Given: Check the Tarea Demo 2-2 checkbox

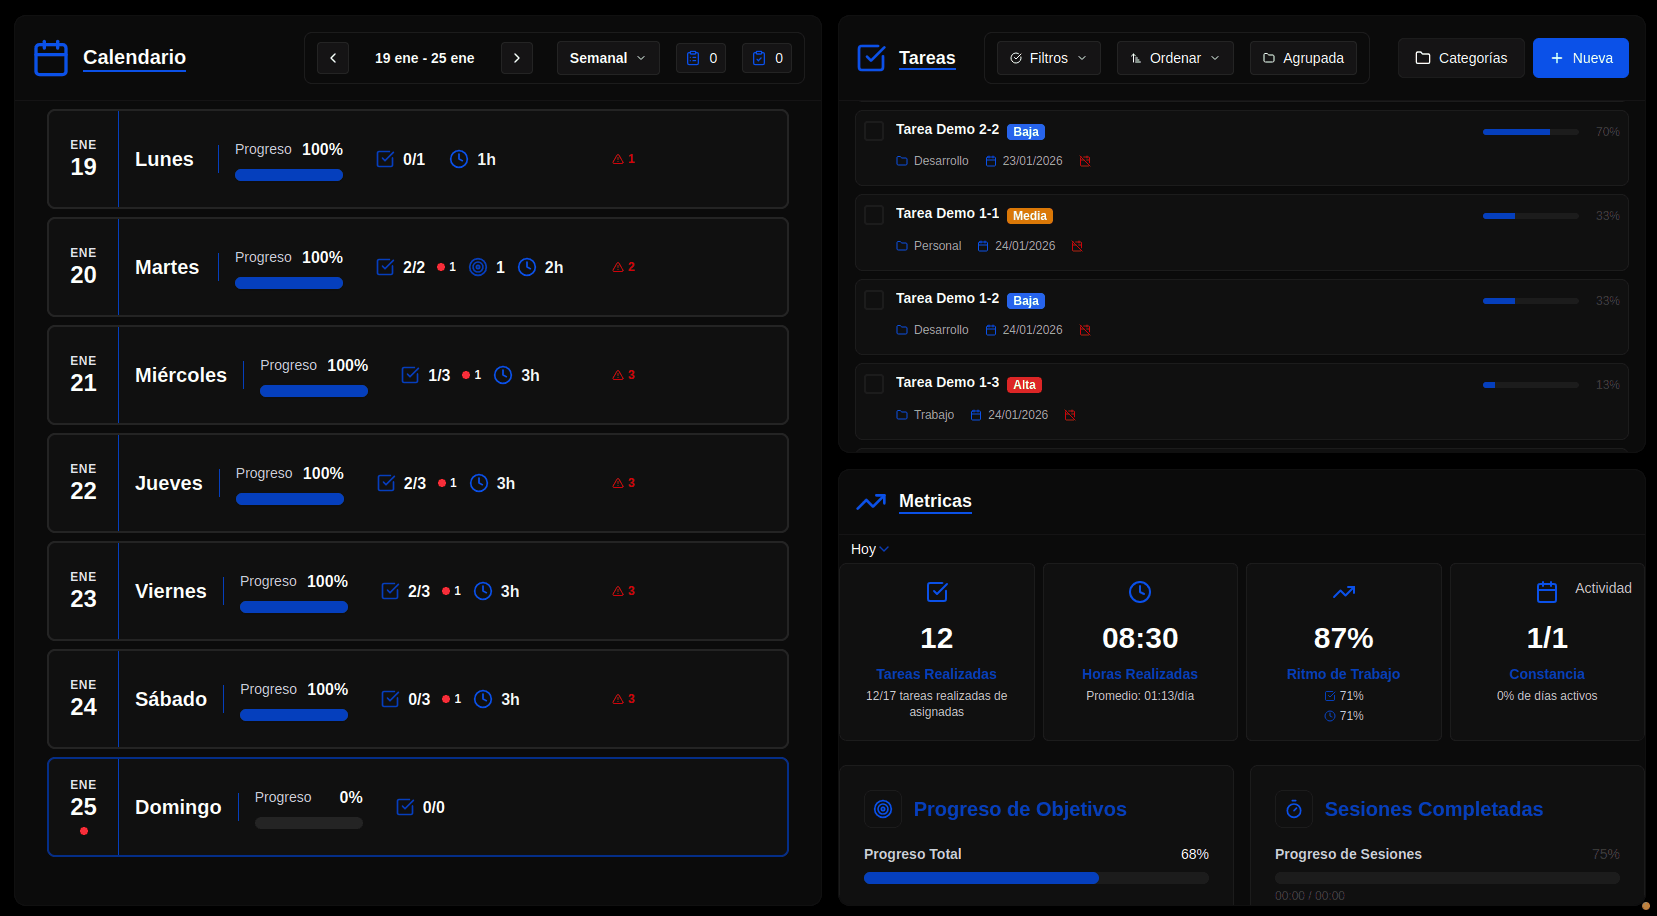Looking at the screenshot, I should click(x=874, y=131).
